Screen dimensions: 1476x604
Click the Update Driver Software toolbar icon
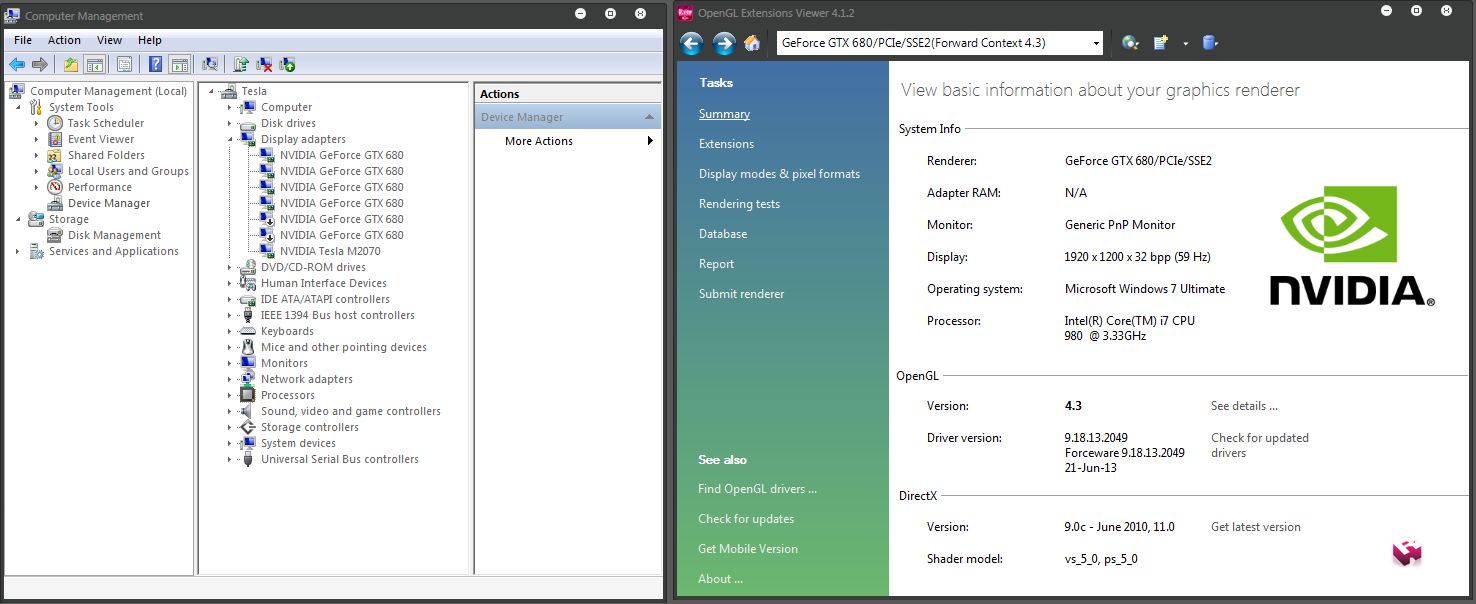pyautogui.click(x=241, y=64)
